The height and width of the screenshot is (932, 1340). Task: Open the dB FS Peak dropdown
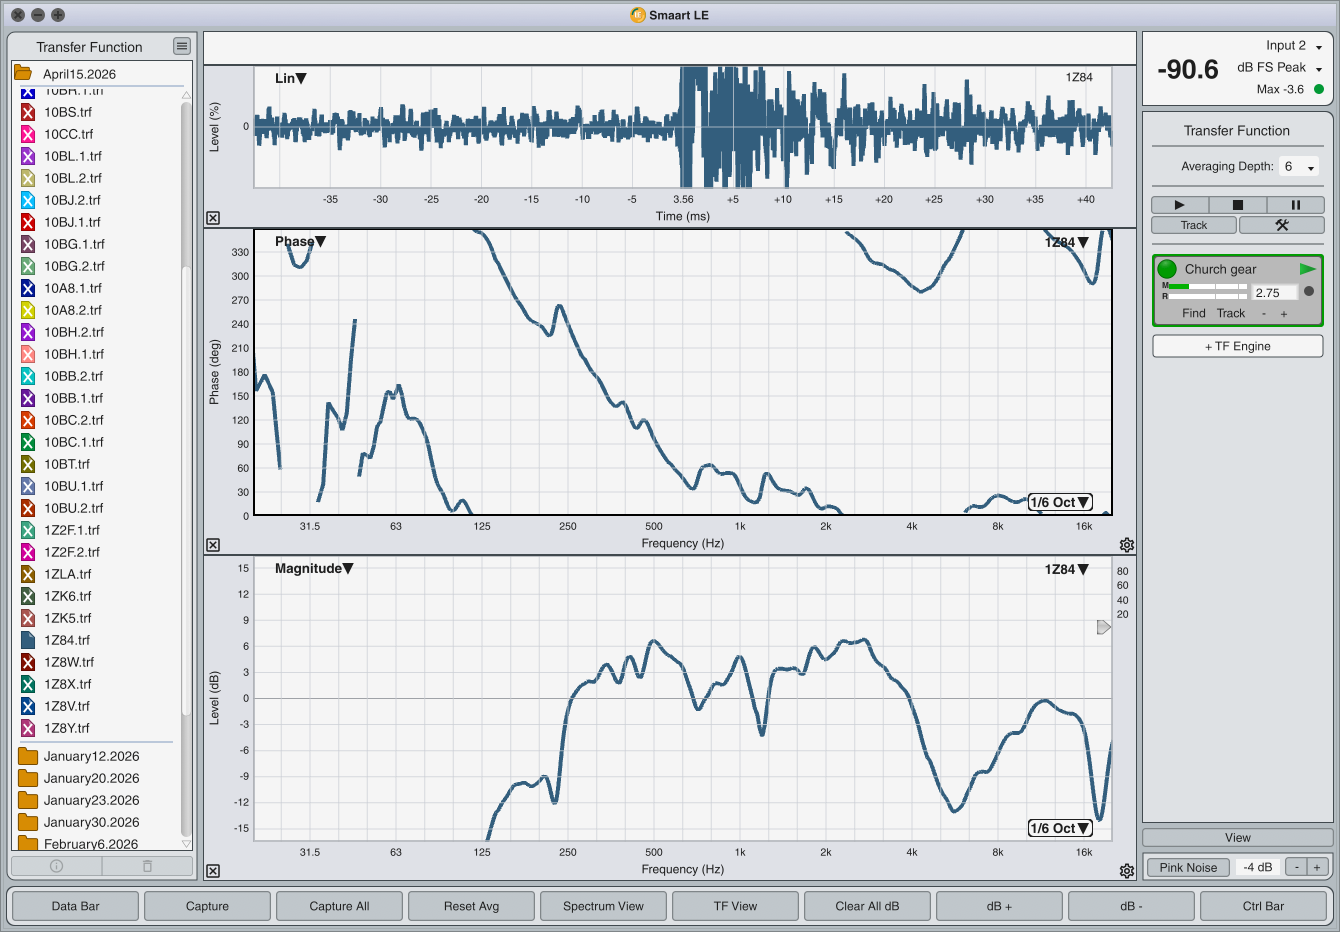click(x=1280, y=68)
